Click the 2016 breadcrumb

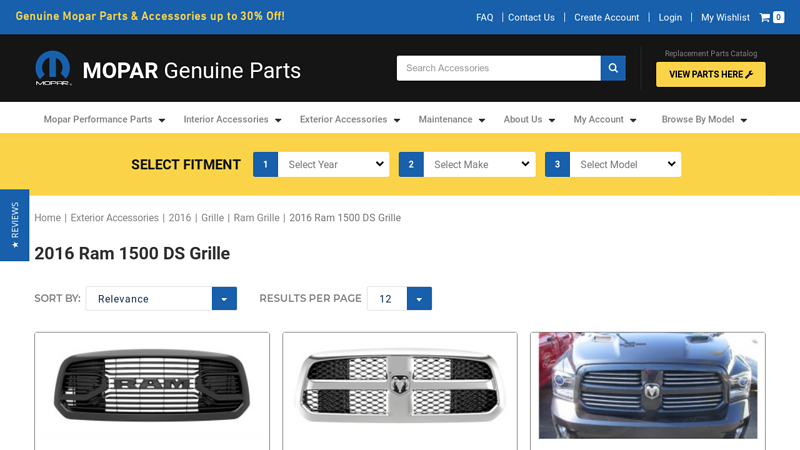[x=180, y=218]
